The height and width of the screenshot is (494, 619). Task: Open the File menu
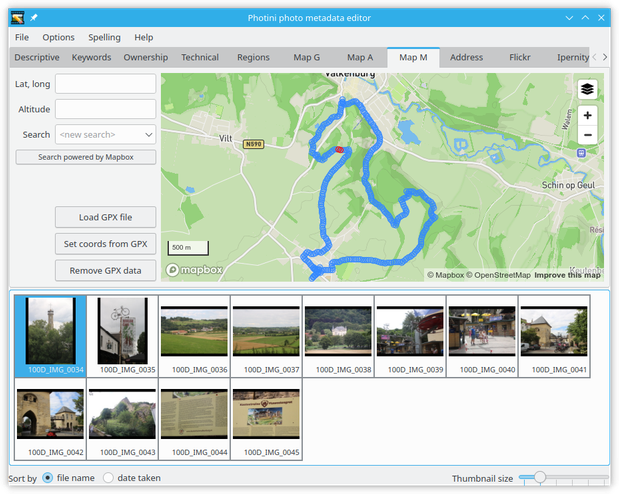coord(22,38)
